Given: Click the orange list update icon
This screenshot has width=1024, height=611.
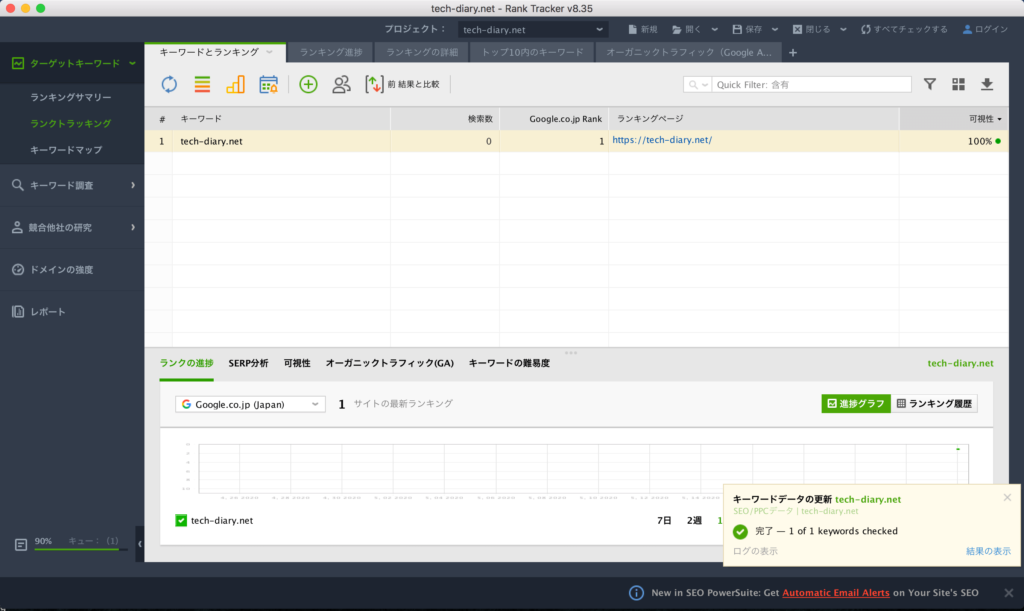Looking at the screenshot, I should click(202, 84).
